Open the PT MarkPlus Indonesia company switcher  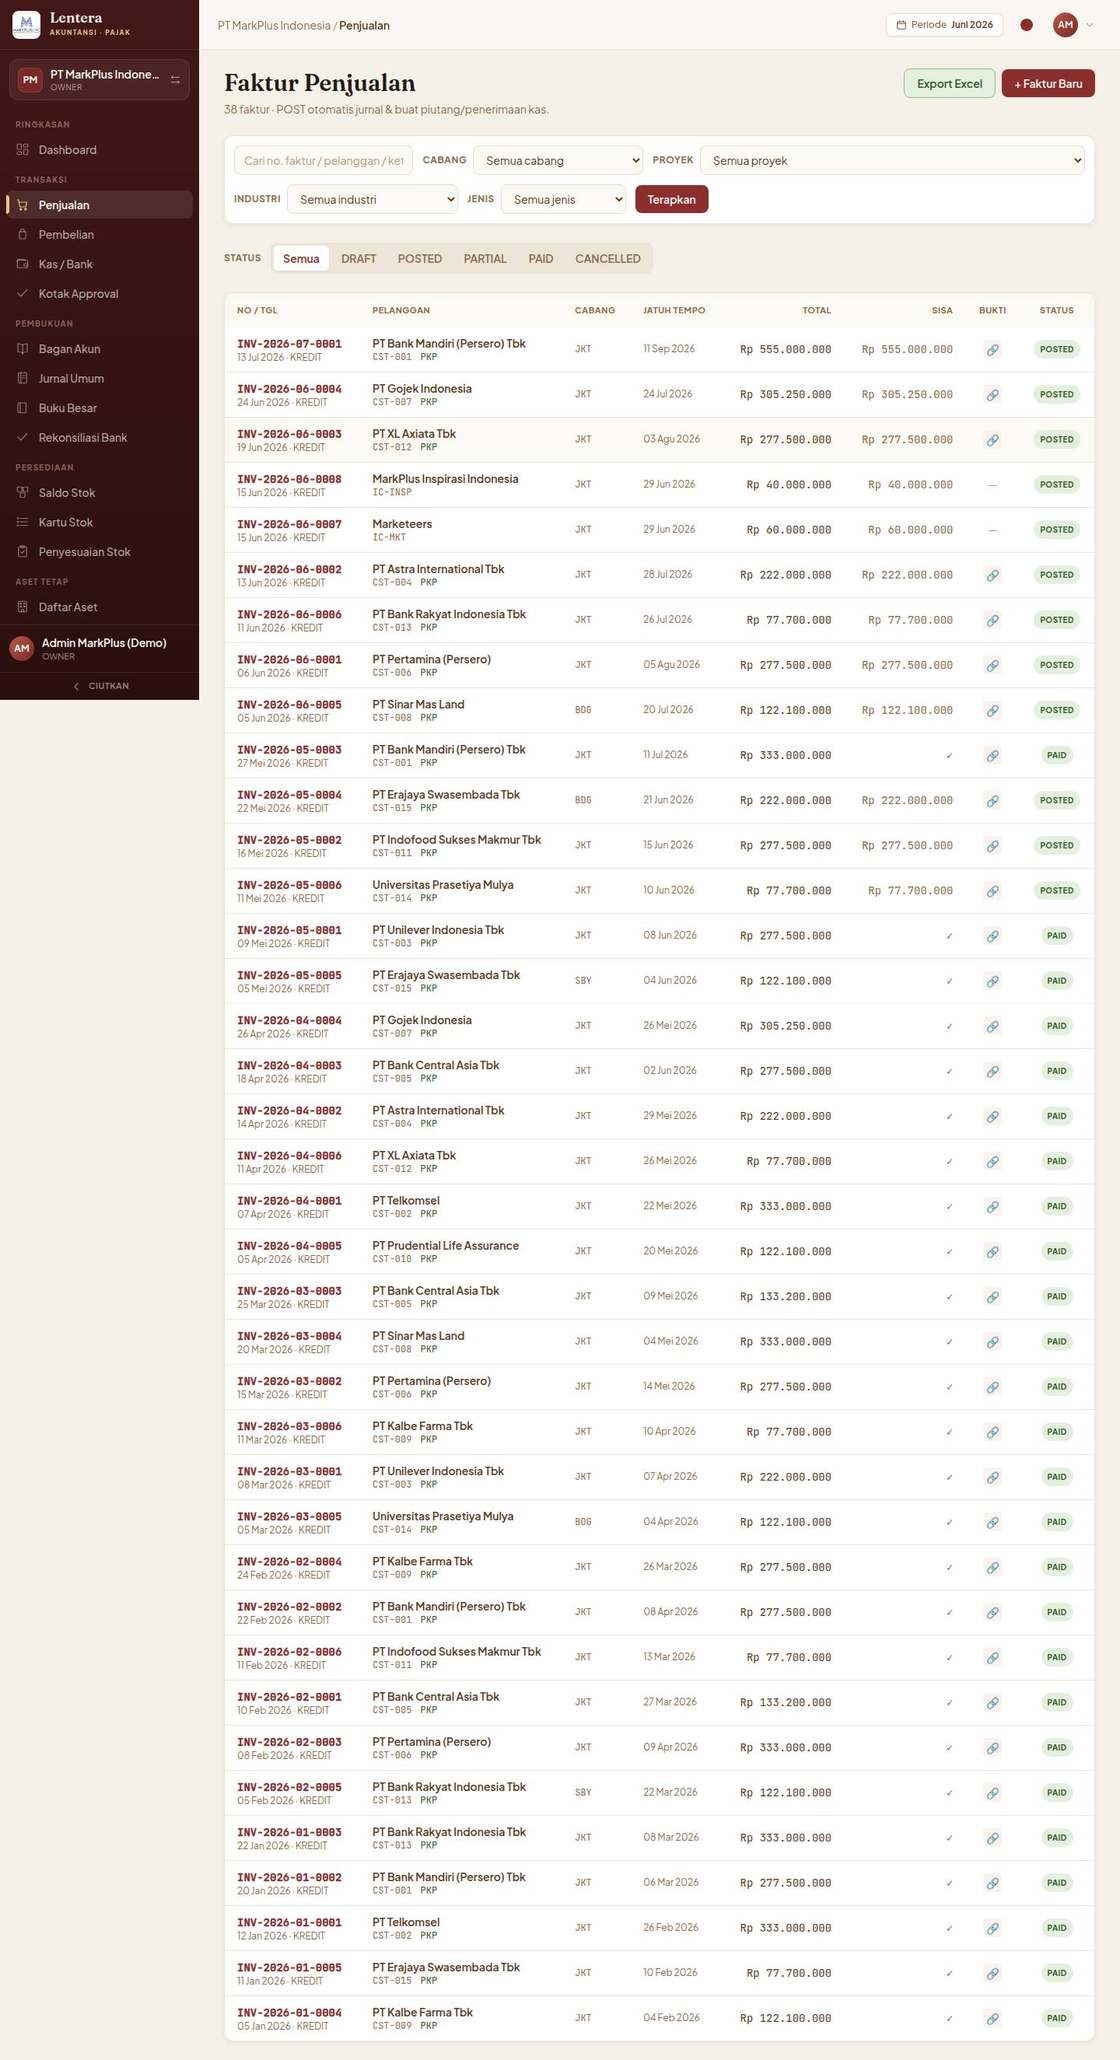coord(99,80)
